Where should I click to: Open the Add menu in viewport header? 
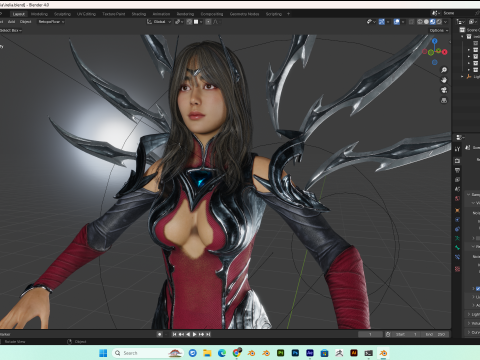(12, 22)
